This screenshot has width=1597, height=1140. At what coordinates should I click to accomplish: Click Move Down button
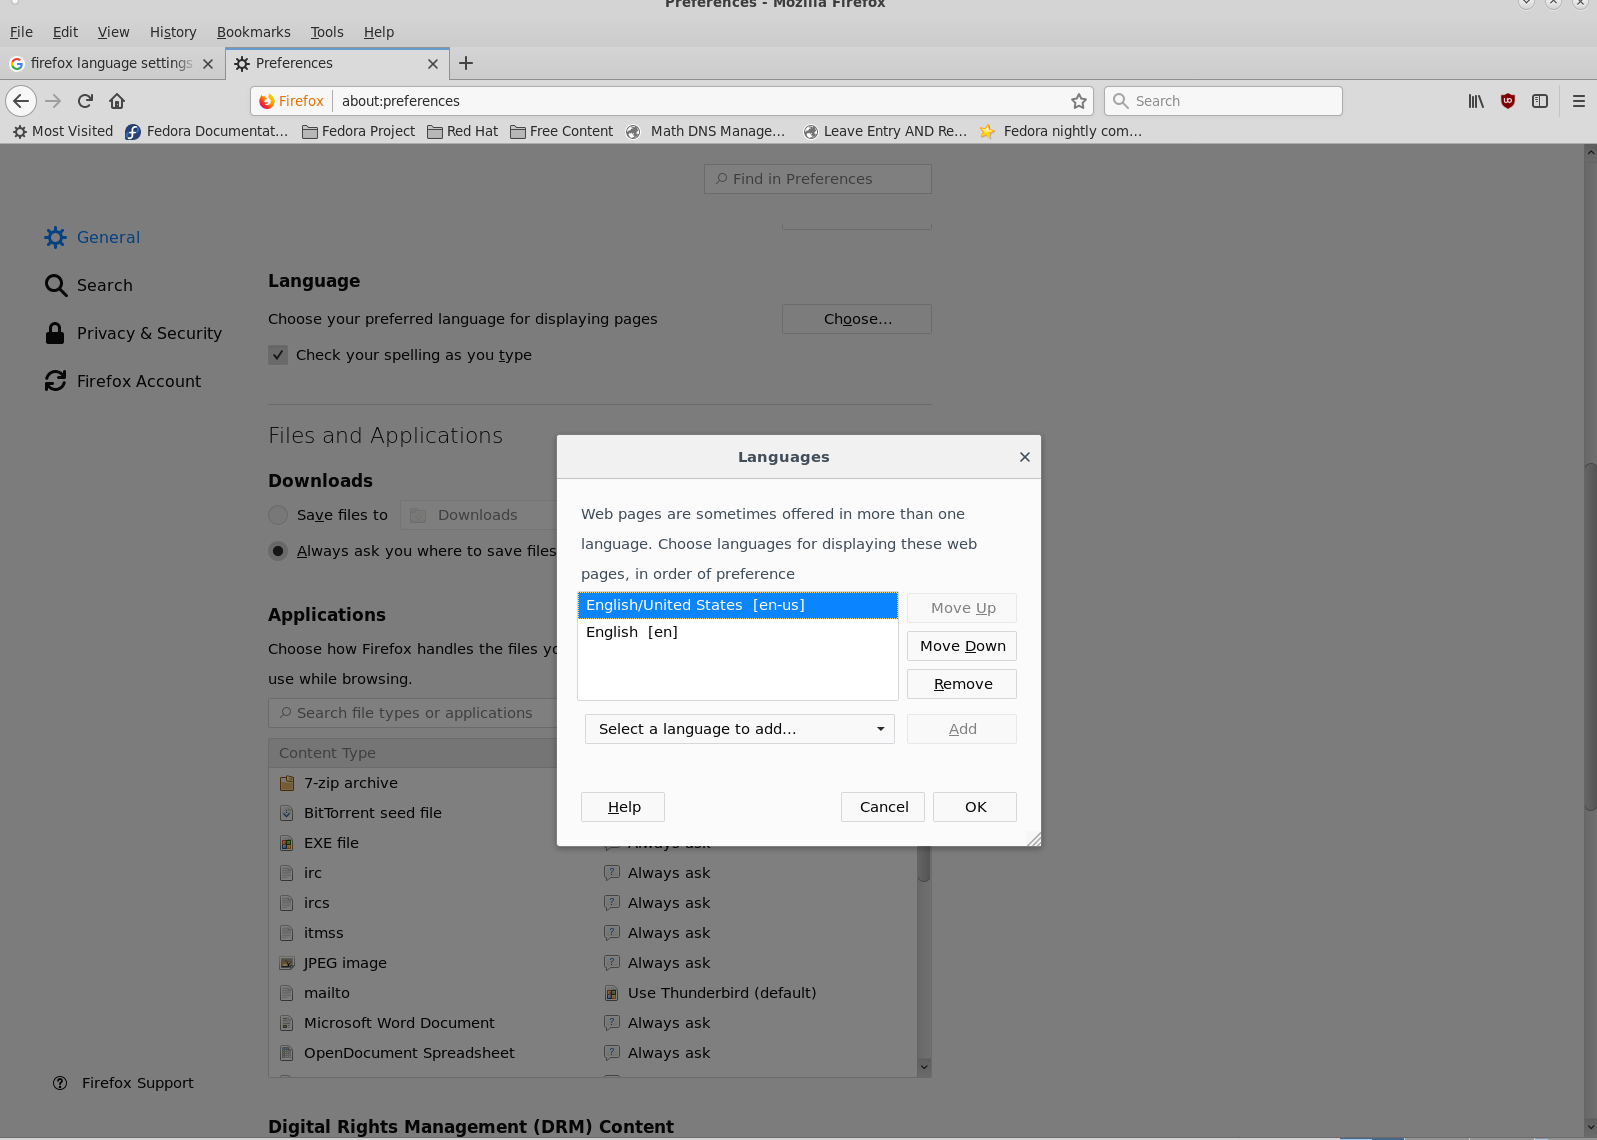pyautogui.click(x=962, y=646)
